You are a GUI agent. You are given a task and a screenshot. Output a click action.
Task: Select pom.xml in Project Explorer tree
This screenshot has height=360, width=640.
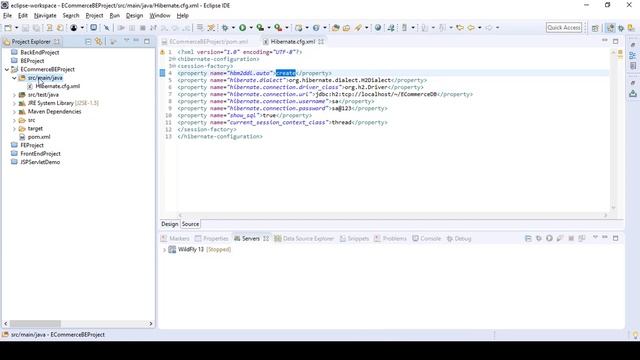pos(39,137)
